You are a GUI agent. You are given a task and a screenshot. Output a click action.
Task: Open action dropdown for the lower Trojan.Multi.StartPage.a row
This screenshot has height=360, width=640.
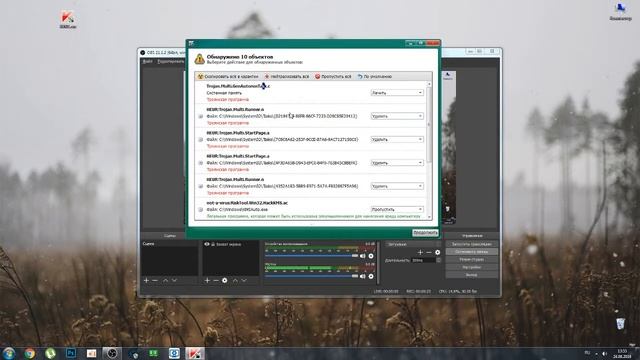tap(397, 162)
